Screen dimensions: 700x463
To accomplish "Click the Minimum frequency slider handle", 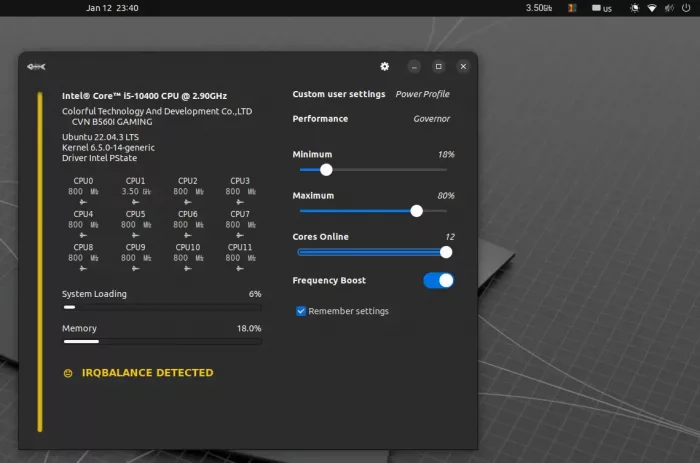I will (326, 170).
